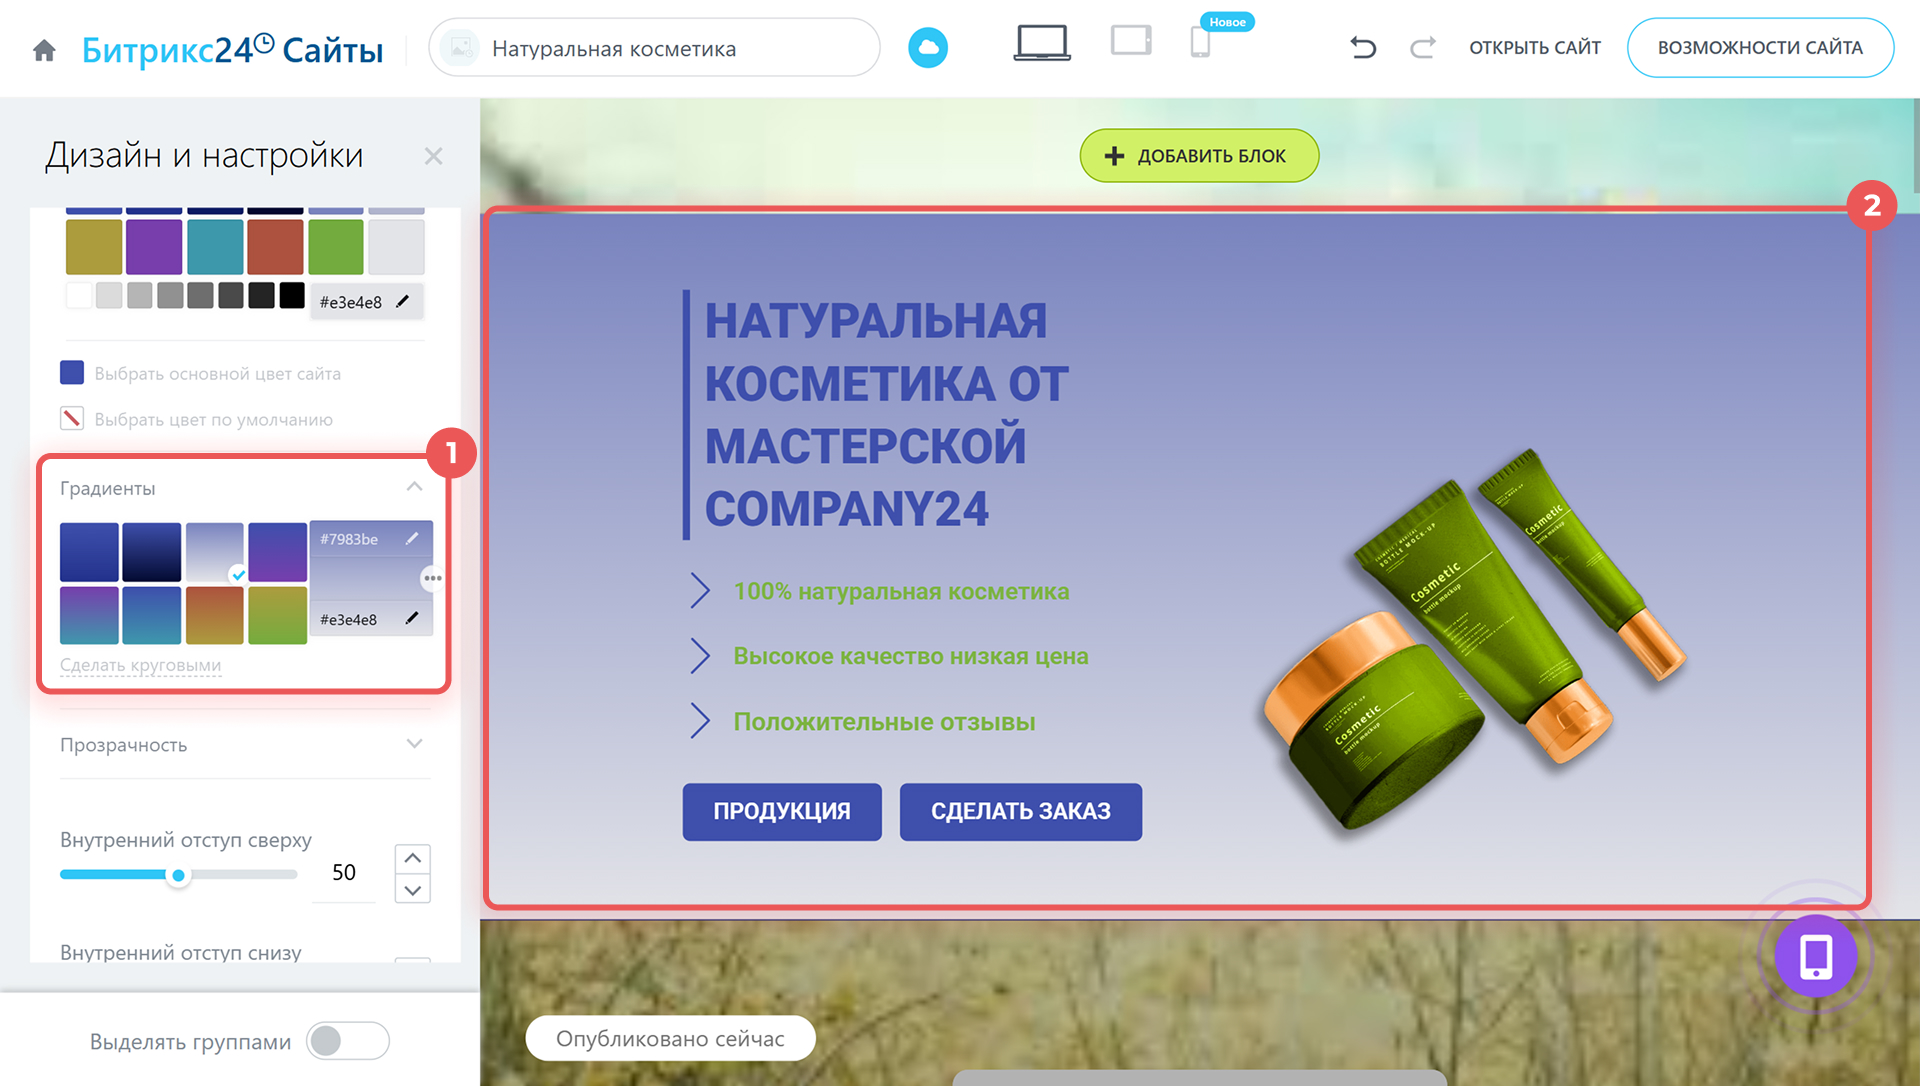
Task: Switch to desktop preview icon
Action: coord(1042,43)
